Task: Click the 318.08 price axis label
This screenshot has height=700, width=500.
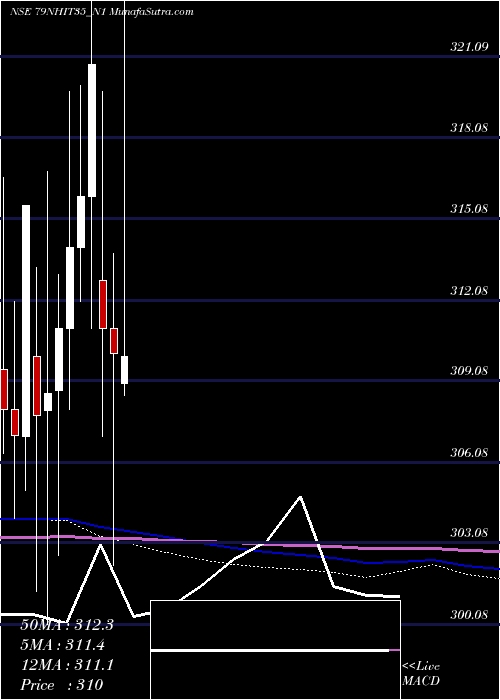Action: (x=469, y=128)
